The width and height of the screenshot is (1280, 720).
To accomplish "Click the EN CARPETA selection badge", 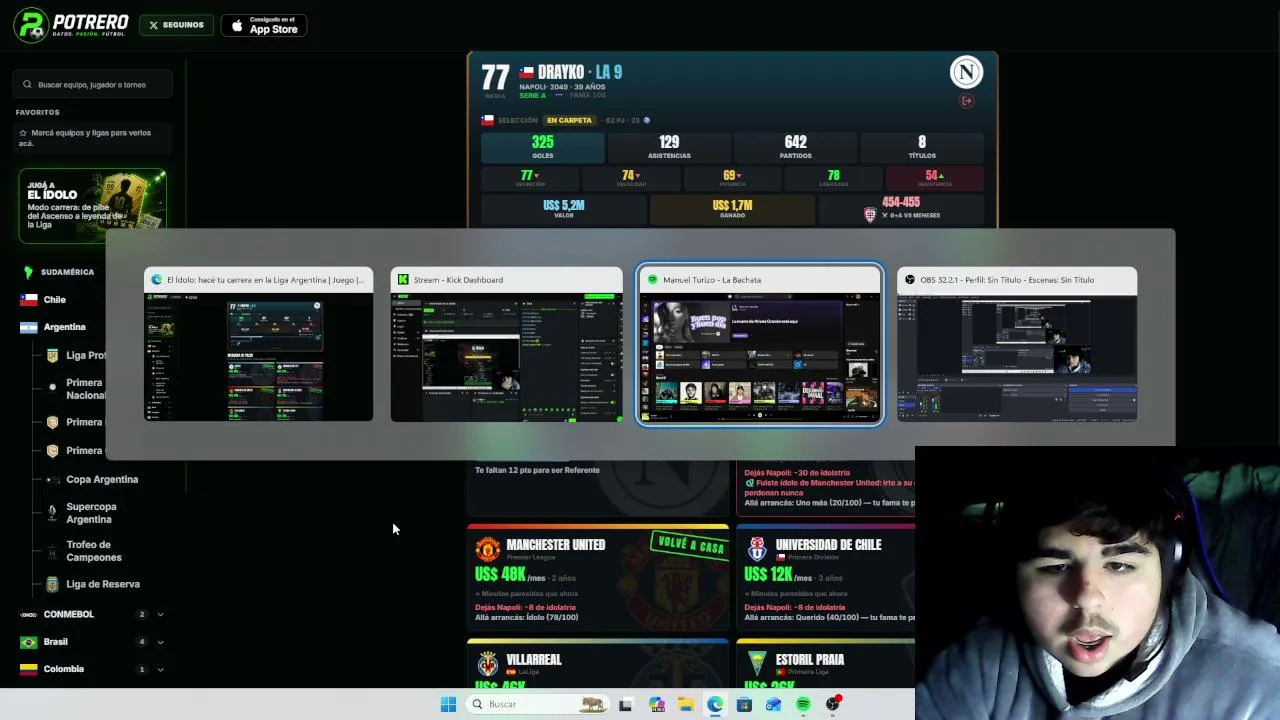I will 569,120.
